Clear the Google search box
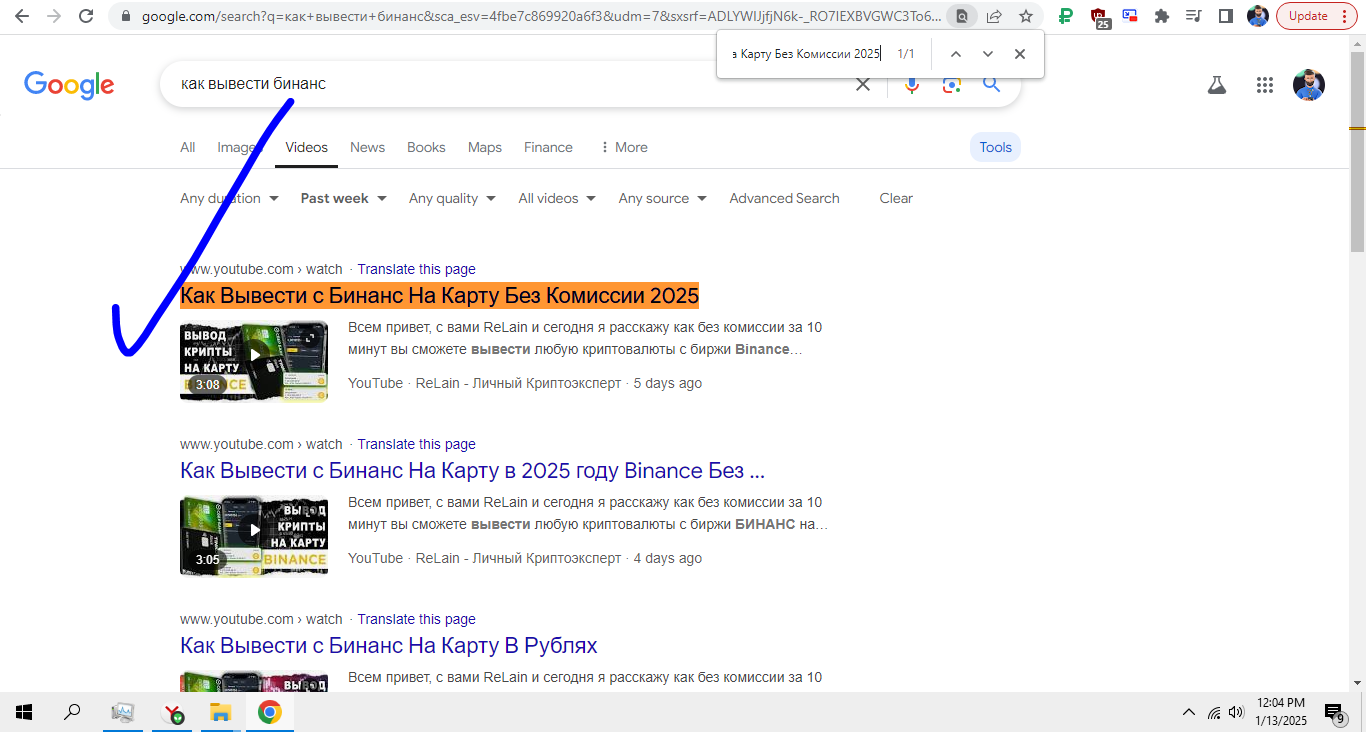 point(863,85)
